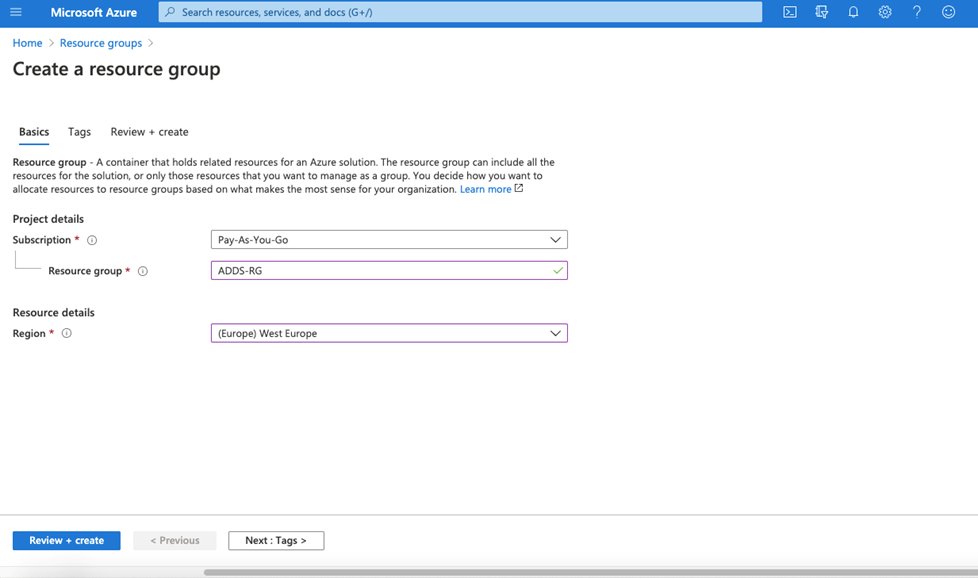Show info tooltip next to Region
Screen dimensions: 978x578
(x=67, y=333)
